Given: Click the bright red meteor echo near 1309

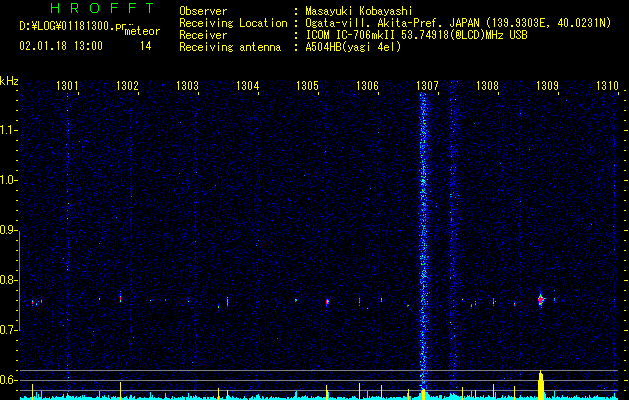Looking at the screenshot, I should [x=540, y=300].
